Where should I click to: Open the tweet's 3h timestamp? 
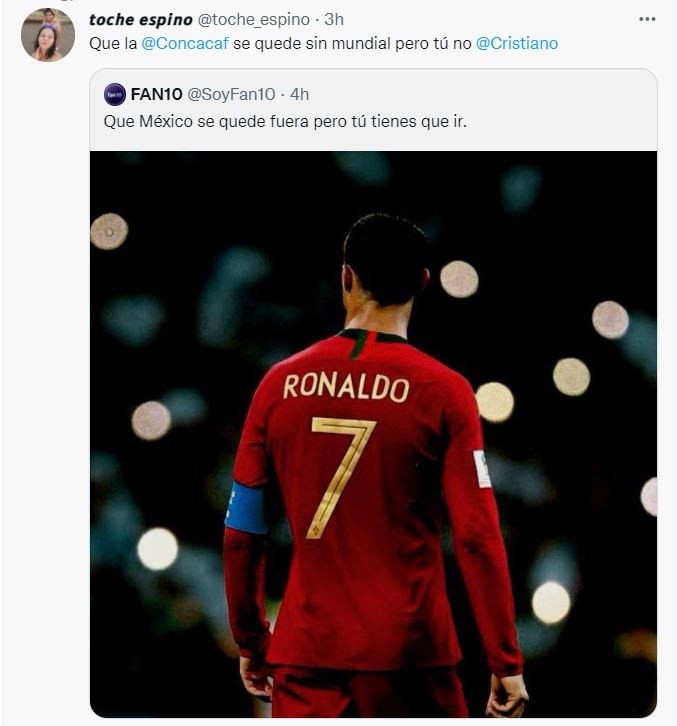point(334,20)
